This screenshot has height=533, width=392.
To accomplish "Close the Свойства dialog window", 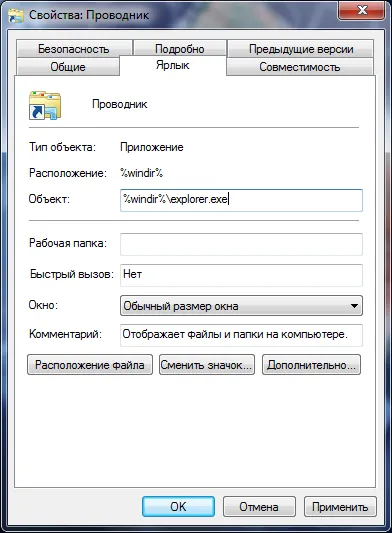I will [x=362, y=10].
